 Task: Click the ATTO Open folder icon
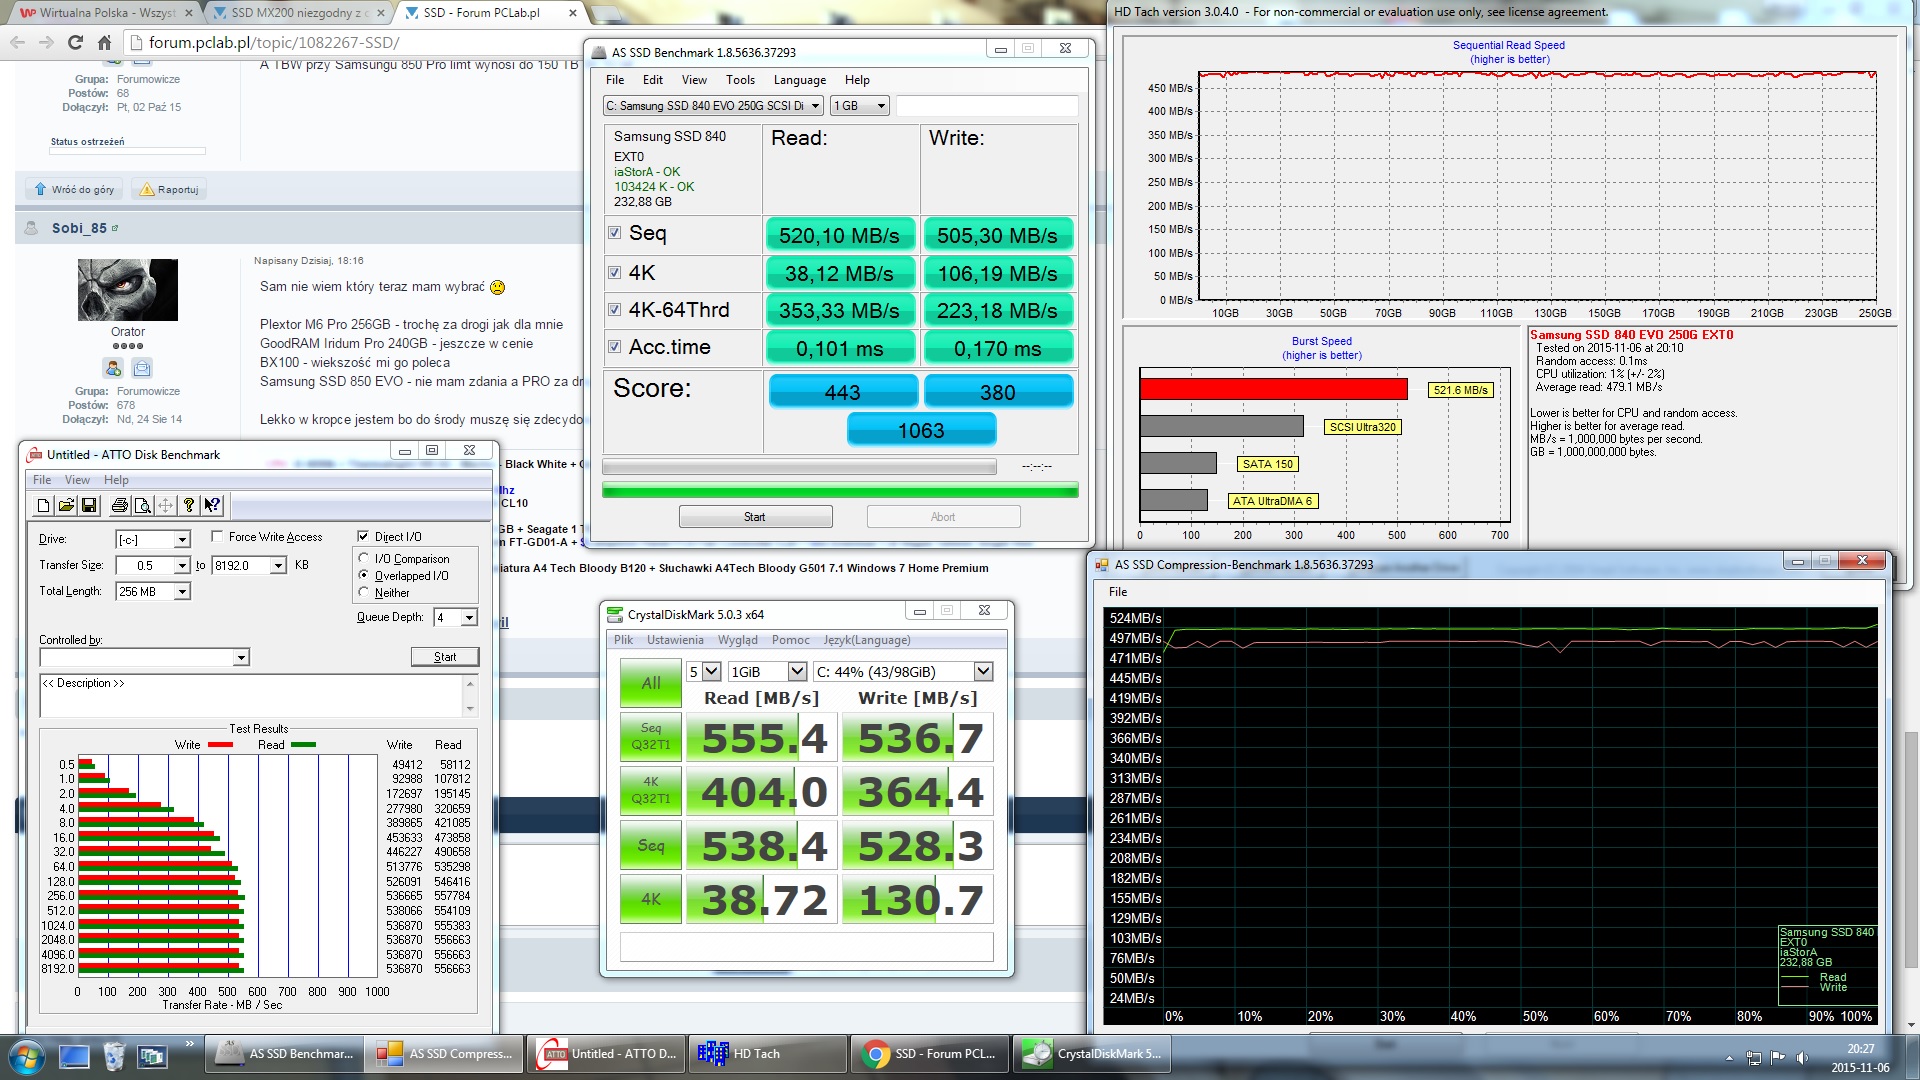[x=66, y=506]
